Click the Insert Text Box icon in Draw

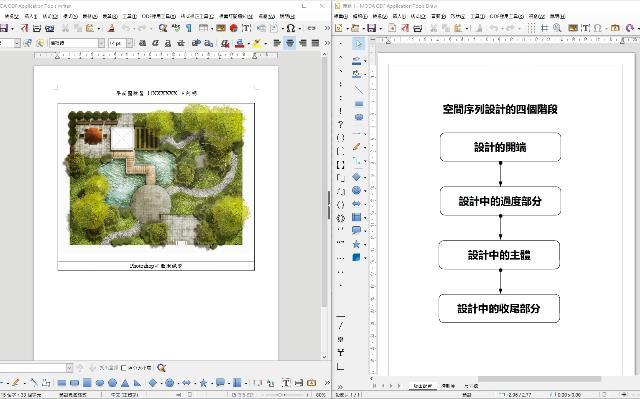(x=585, y=28)
